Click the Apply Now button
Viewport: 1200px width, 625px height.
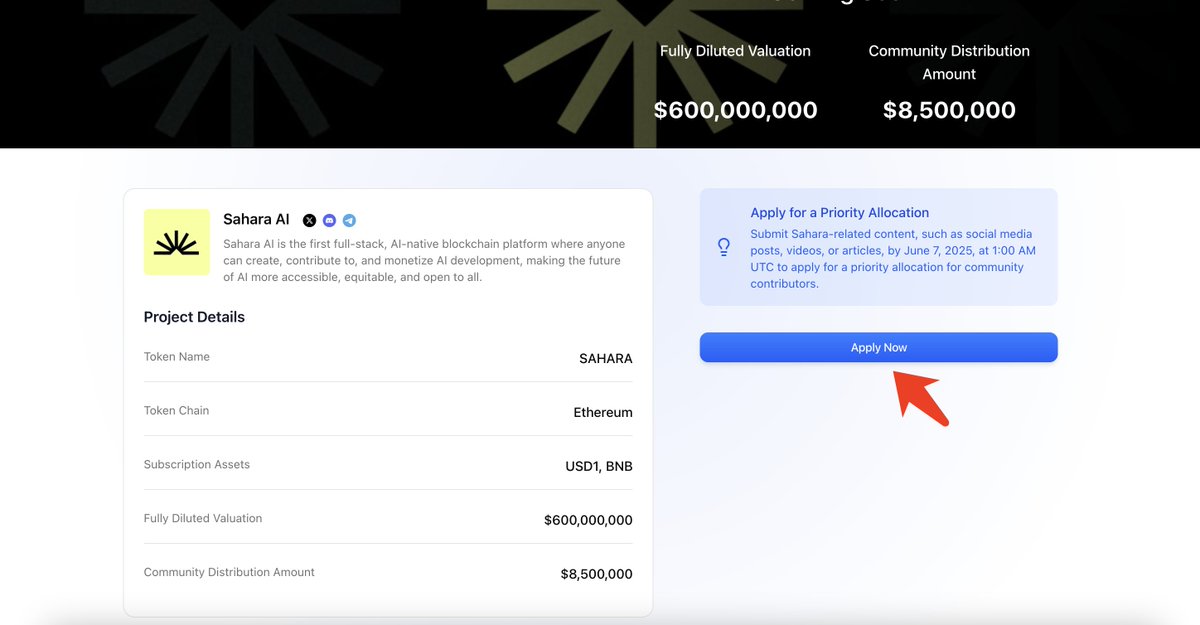[878, 347]
